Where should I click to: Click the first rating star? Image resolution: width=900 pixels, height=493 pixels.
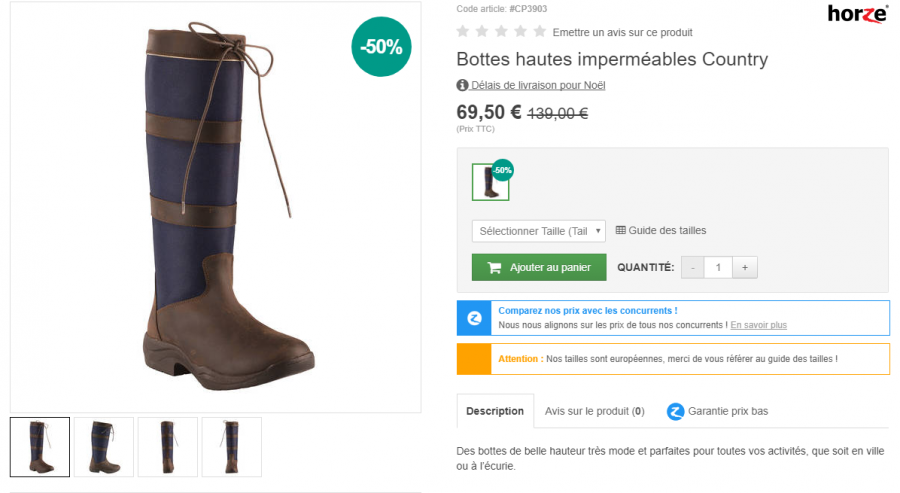pyautogui.click(x=463, y=32)
